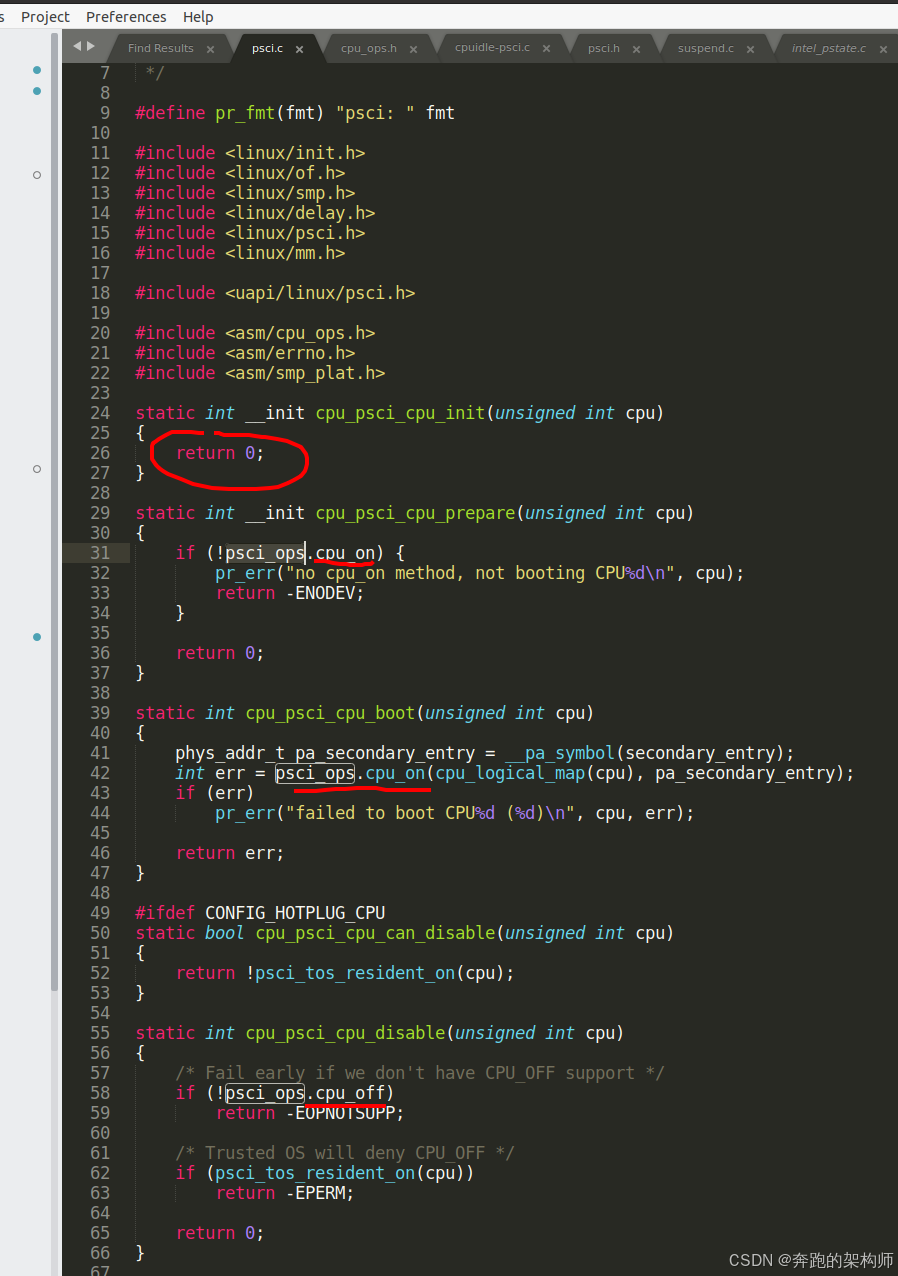Click cpu_off on line 58
This screenshot has height=1276, width=898.
350,1093
